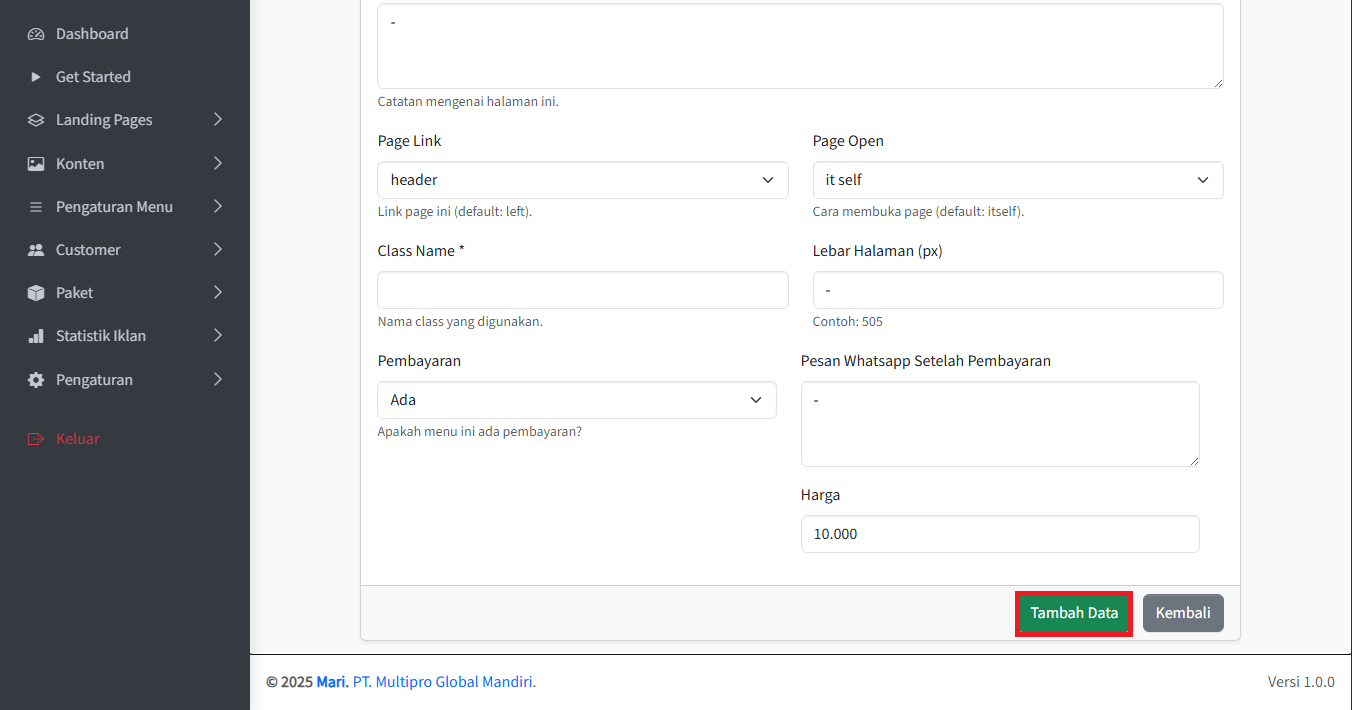Image resolution: width=1352 pixels, height=710 pixels.
Task: Click the Landing Pages layers icon
Action: [36, 120]
